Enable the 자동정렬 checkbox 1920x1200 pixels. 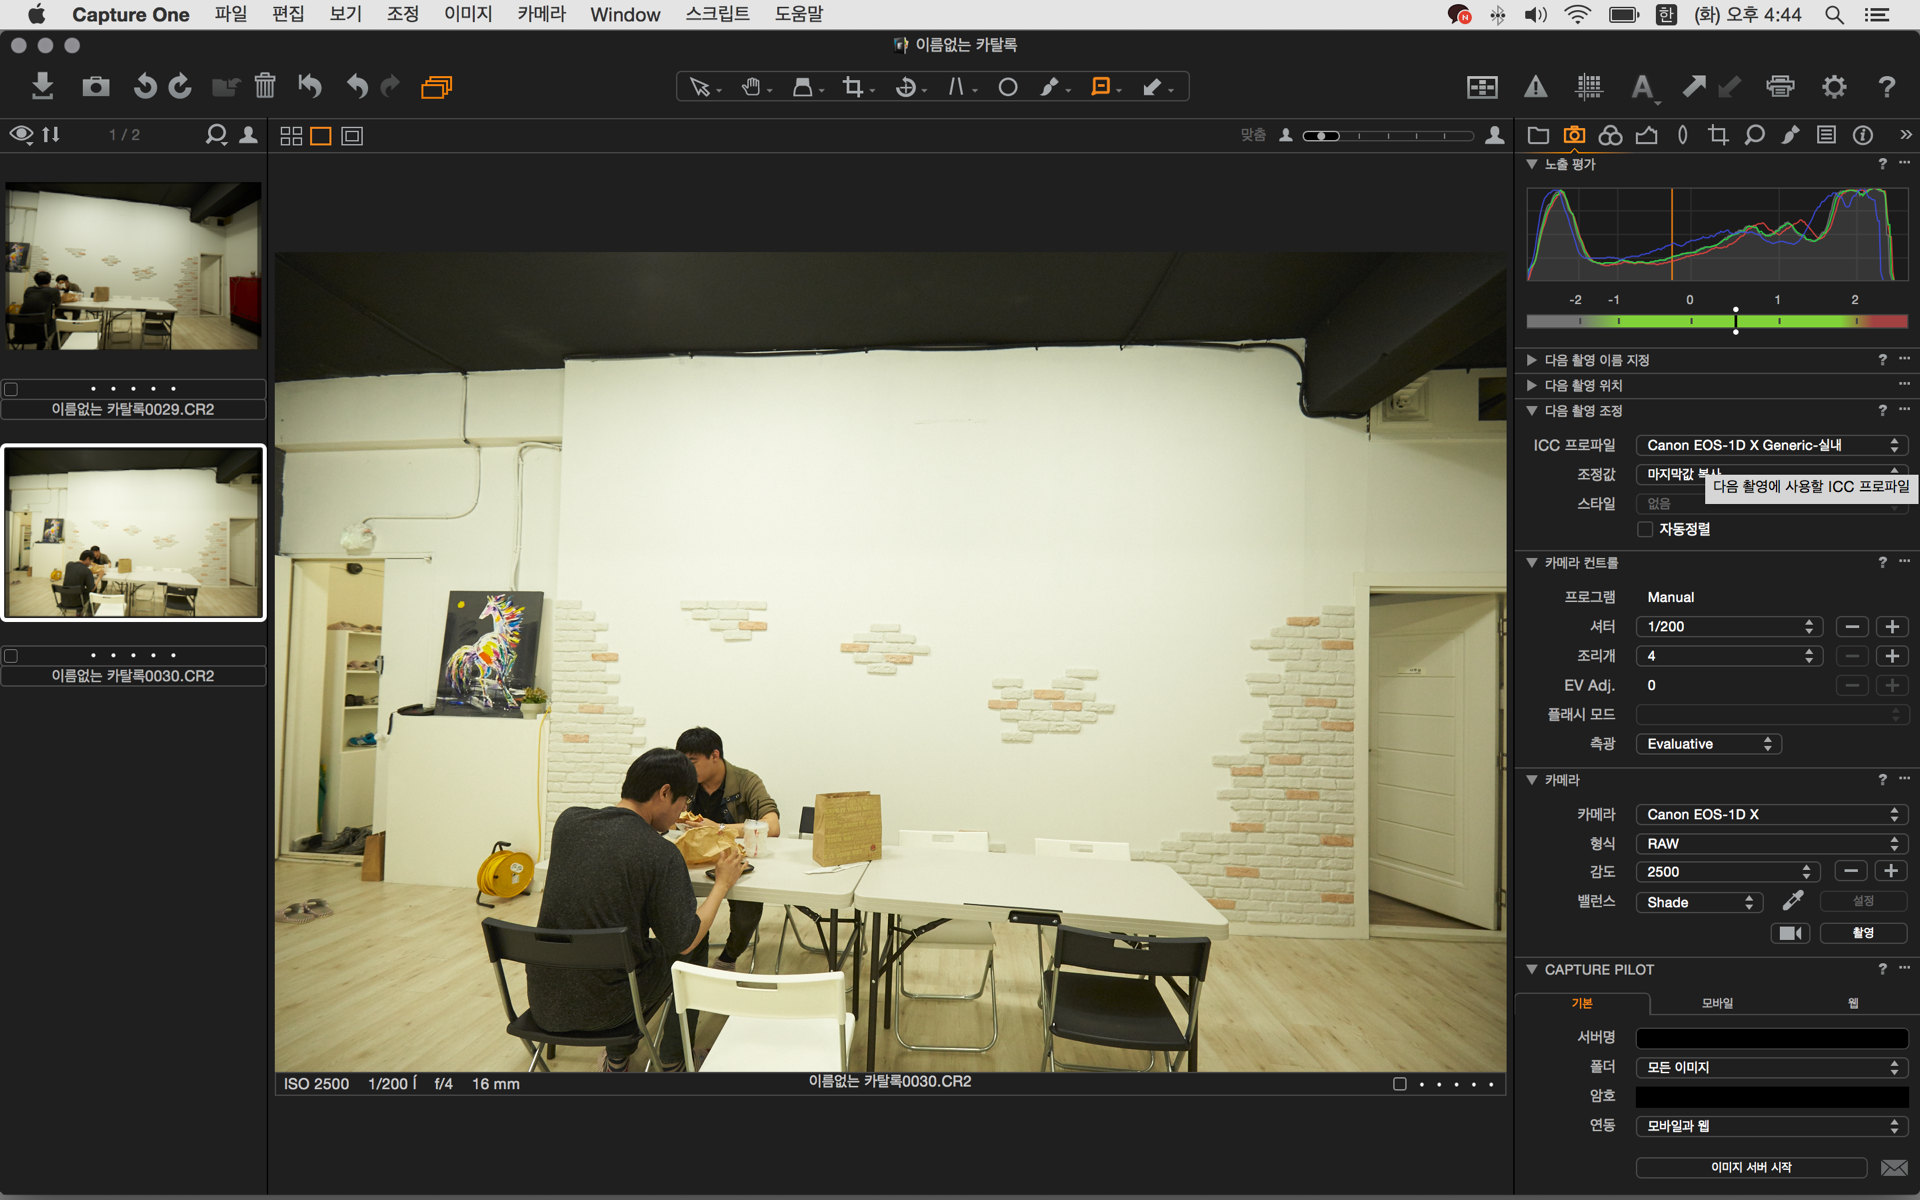1645,529
